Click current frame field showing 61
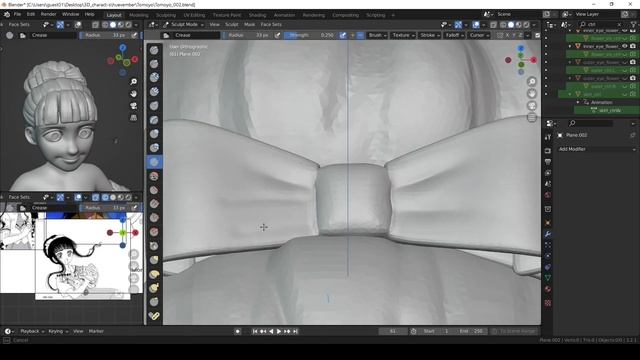 point(393,331)
